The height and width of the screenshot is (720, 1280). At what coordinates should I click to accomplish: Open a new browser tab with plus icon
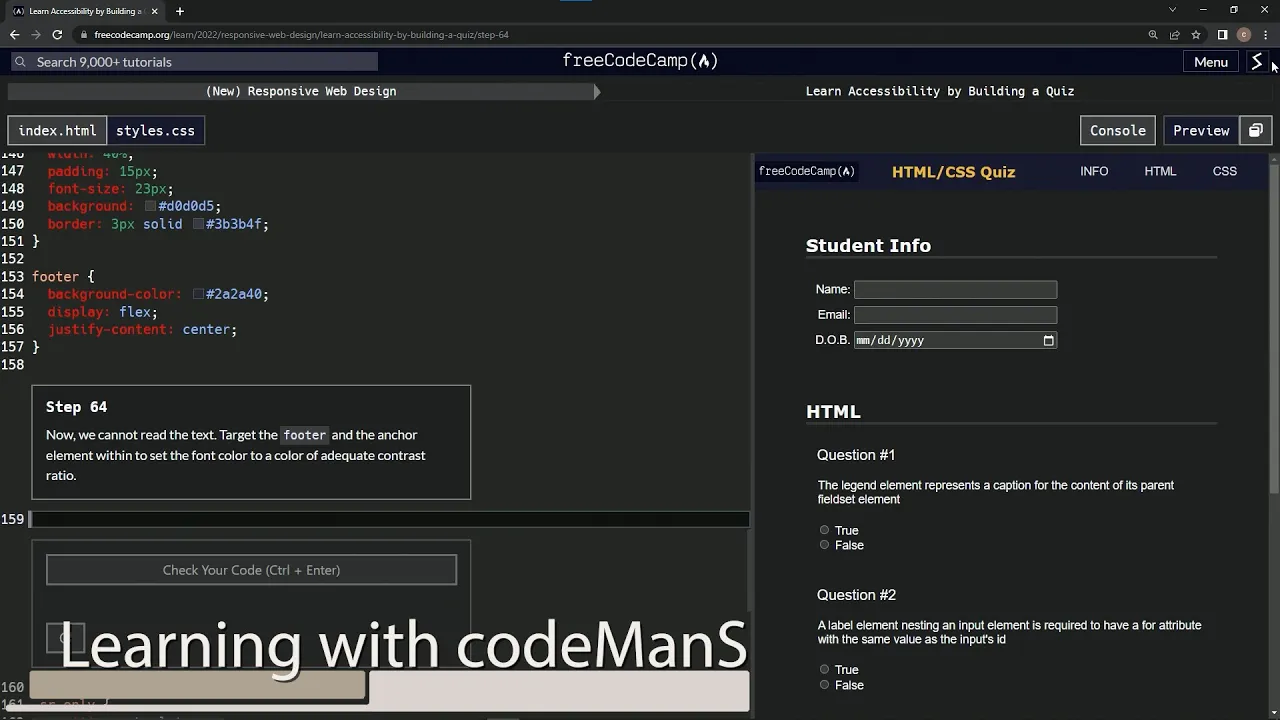pyautogui.click(x=179, y=11)
